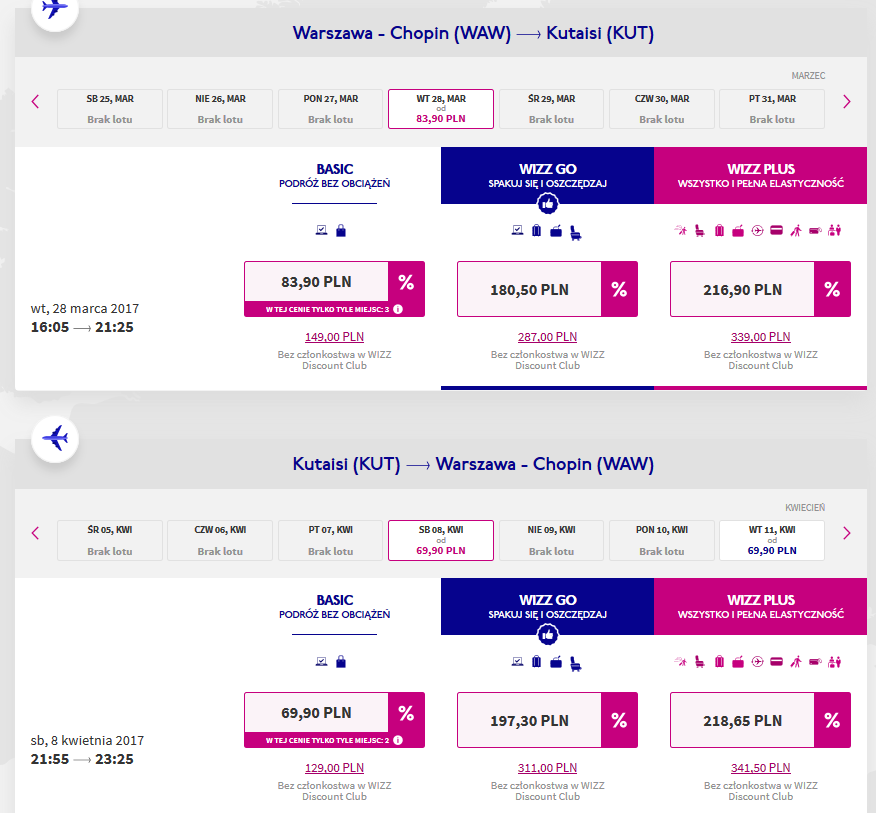Click the flight time text '16:05 → 21:25'
The image size is (876, 813).
pyautogui.click(x=82, y=327)
